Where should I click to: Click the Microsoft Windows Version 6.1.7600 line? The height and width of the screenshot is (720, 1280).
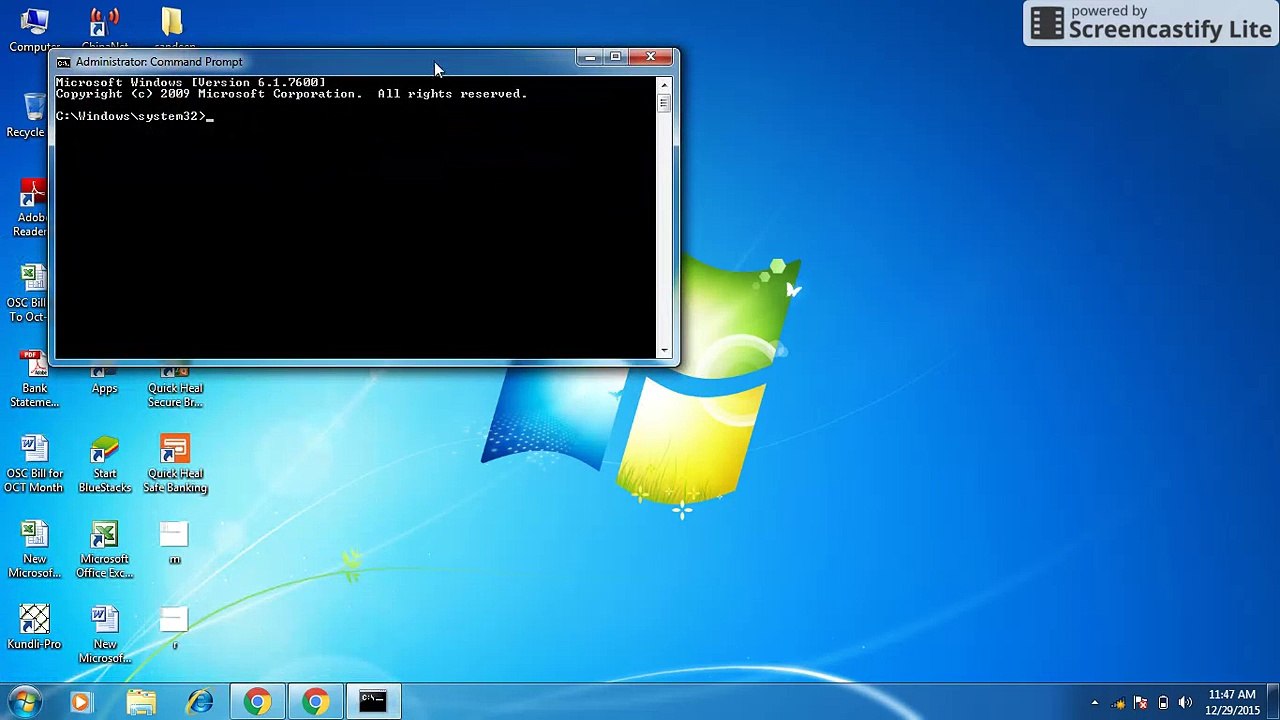tap(191, 82)
